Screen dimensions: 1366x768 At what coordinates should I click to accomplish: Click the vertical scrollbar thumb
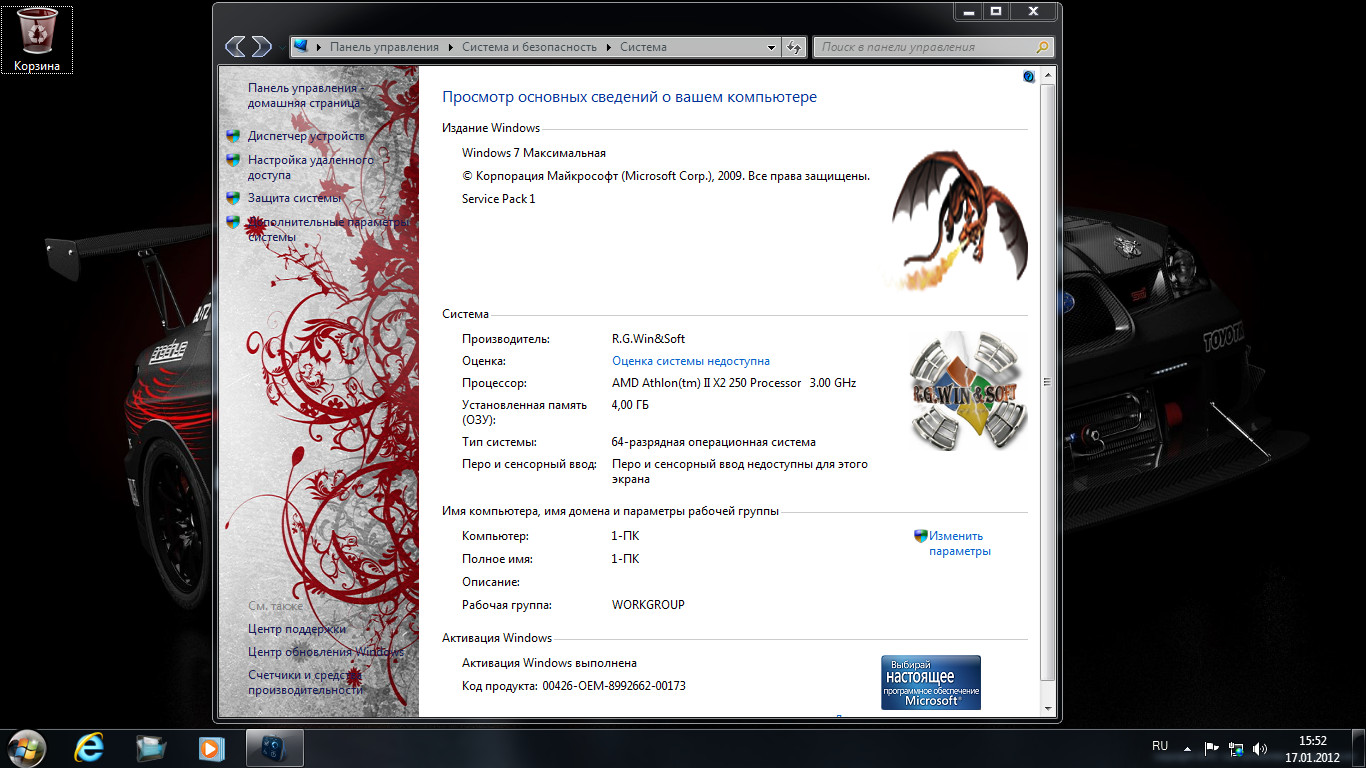pos(1047,381)
